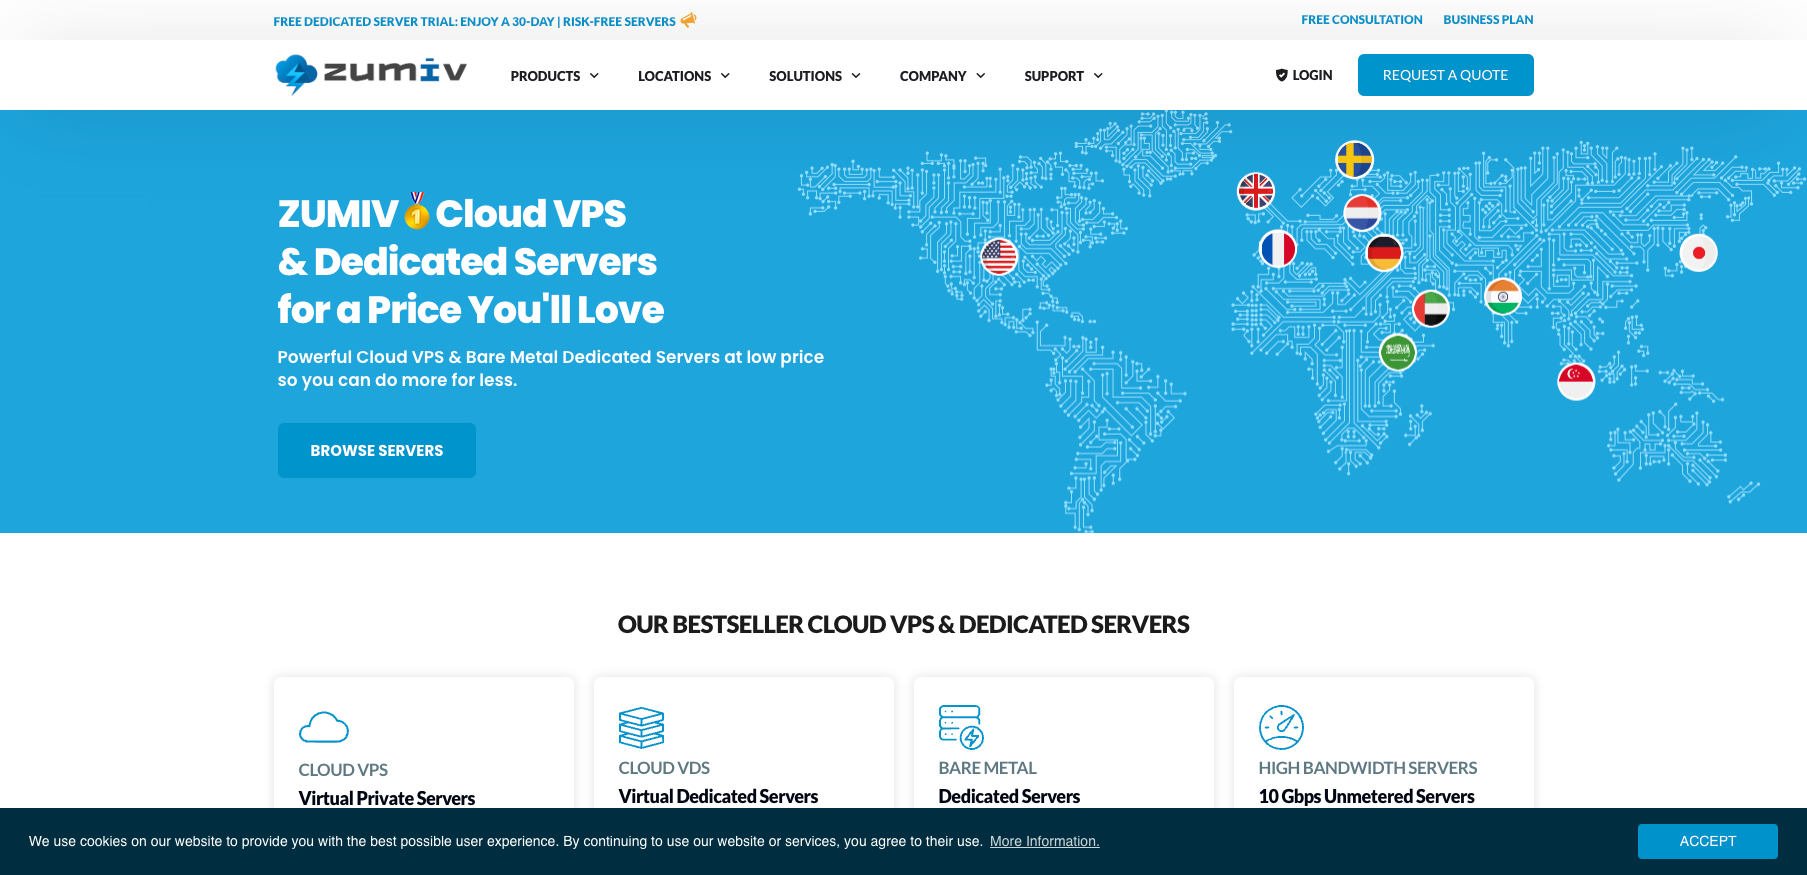1807x875 pixels.
Task: Click the shield icon beside Login
Action: pyautogui.click(x=1281, y=75)
